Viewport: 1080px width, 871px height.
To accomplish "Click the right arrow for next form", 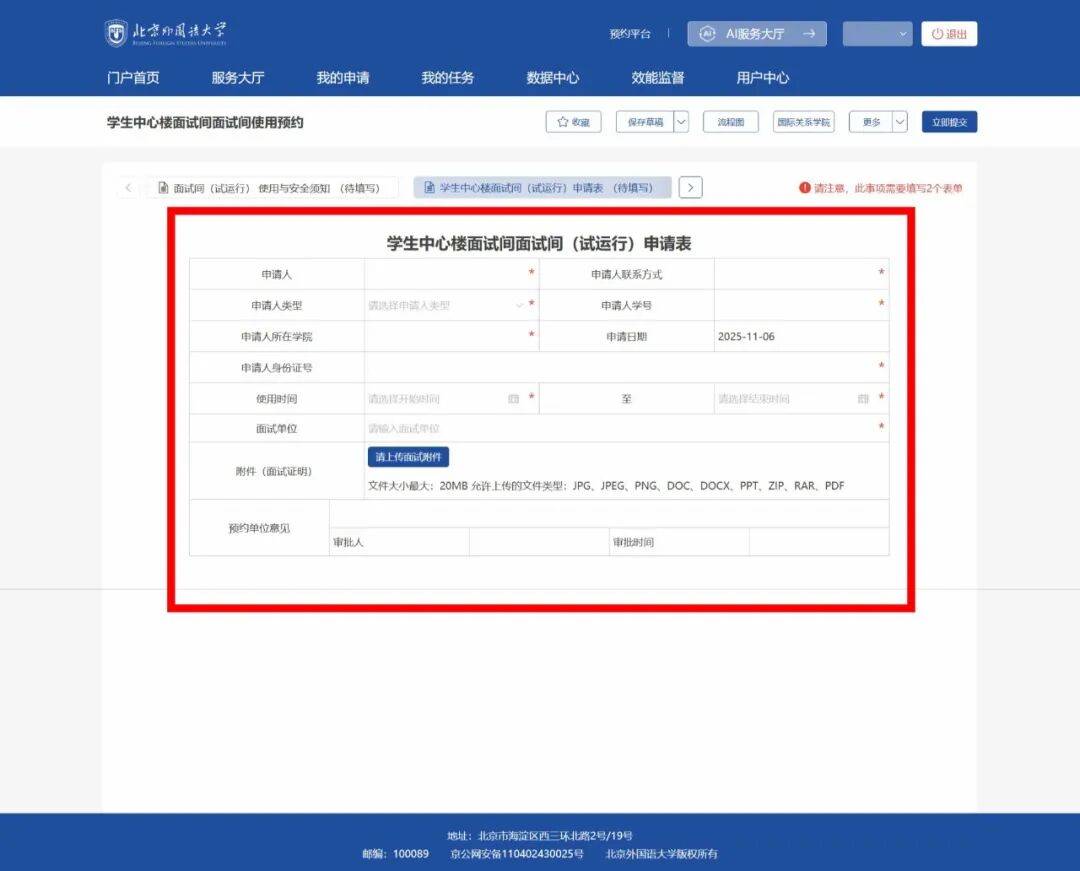I will [690, 188].
